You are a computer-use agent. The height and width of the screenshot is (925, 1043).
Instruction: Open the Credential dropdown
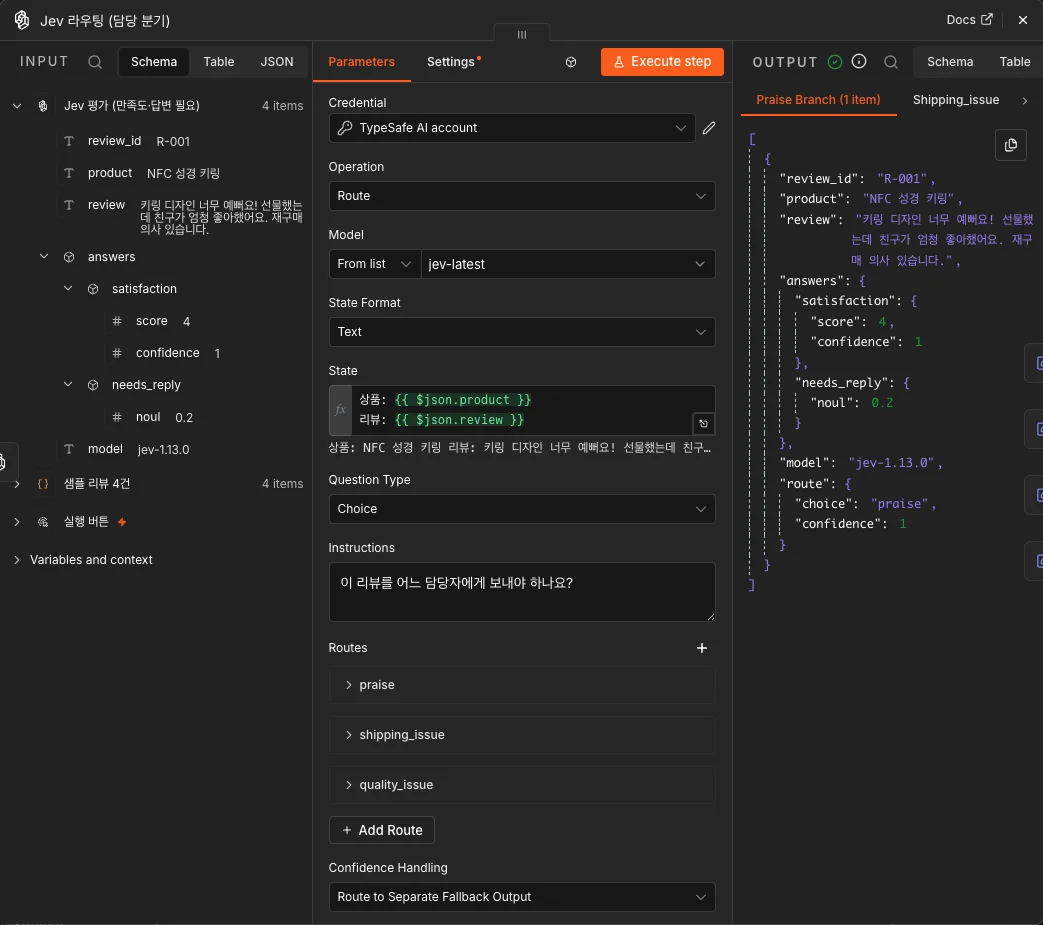[x=512, y=128]
